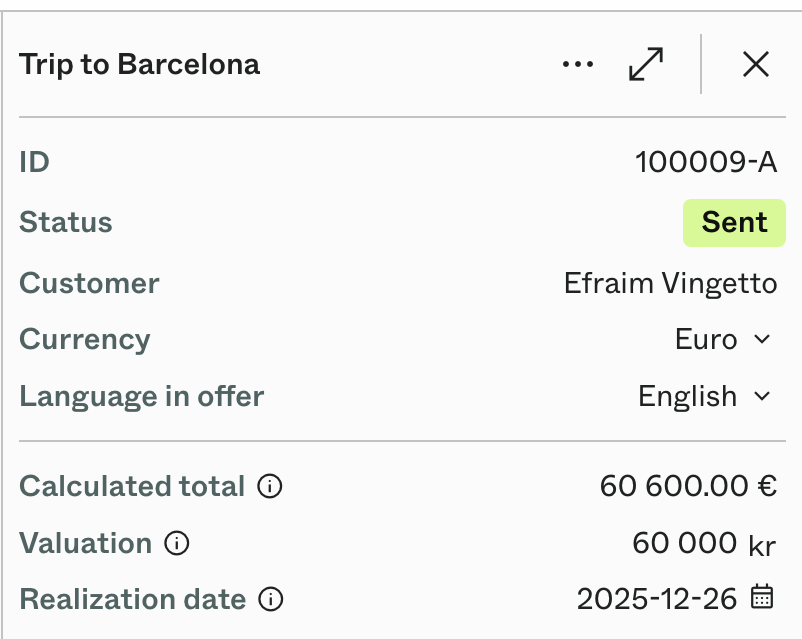Click the Calculated total amount field
The image size is (802, 639).
click(691, 487)
